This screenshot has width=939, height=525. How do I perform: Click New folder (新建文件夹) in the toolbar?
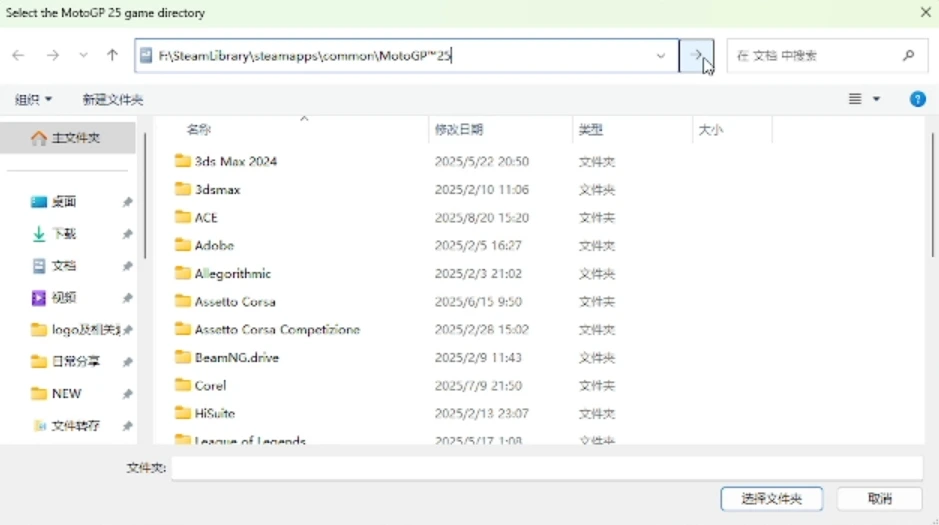pos(112,100)
